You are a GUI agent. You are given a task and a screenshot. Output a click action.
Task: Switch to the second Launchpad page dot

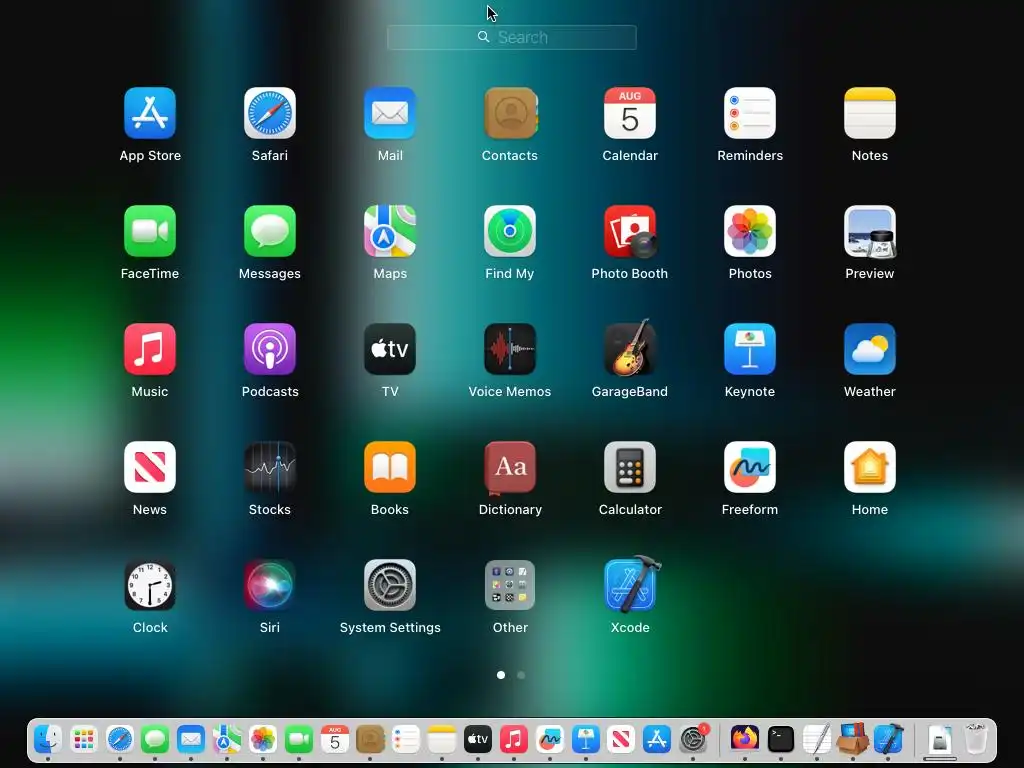tap(521, 675)
